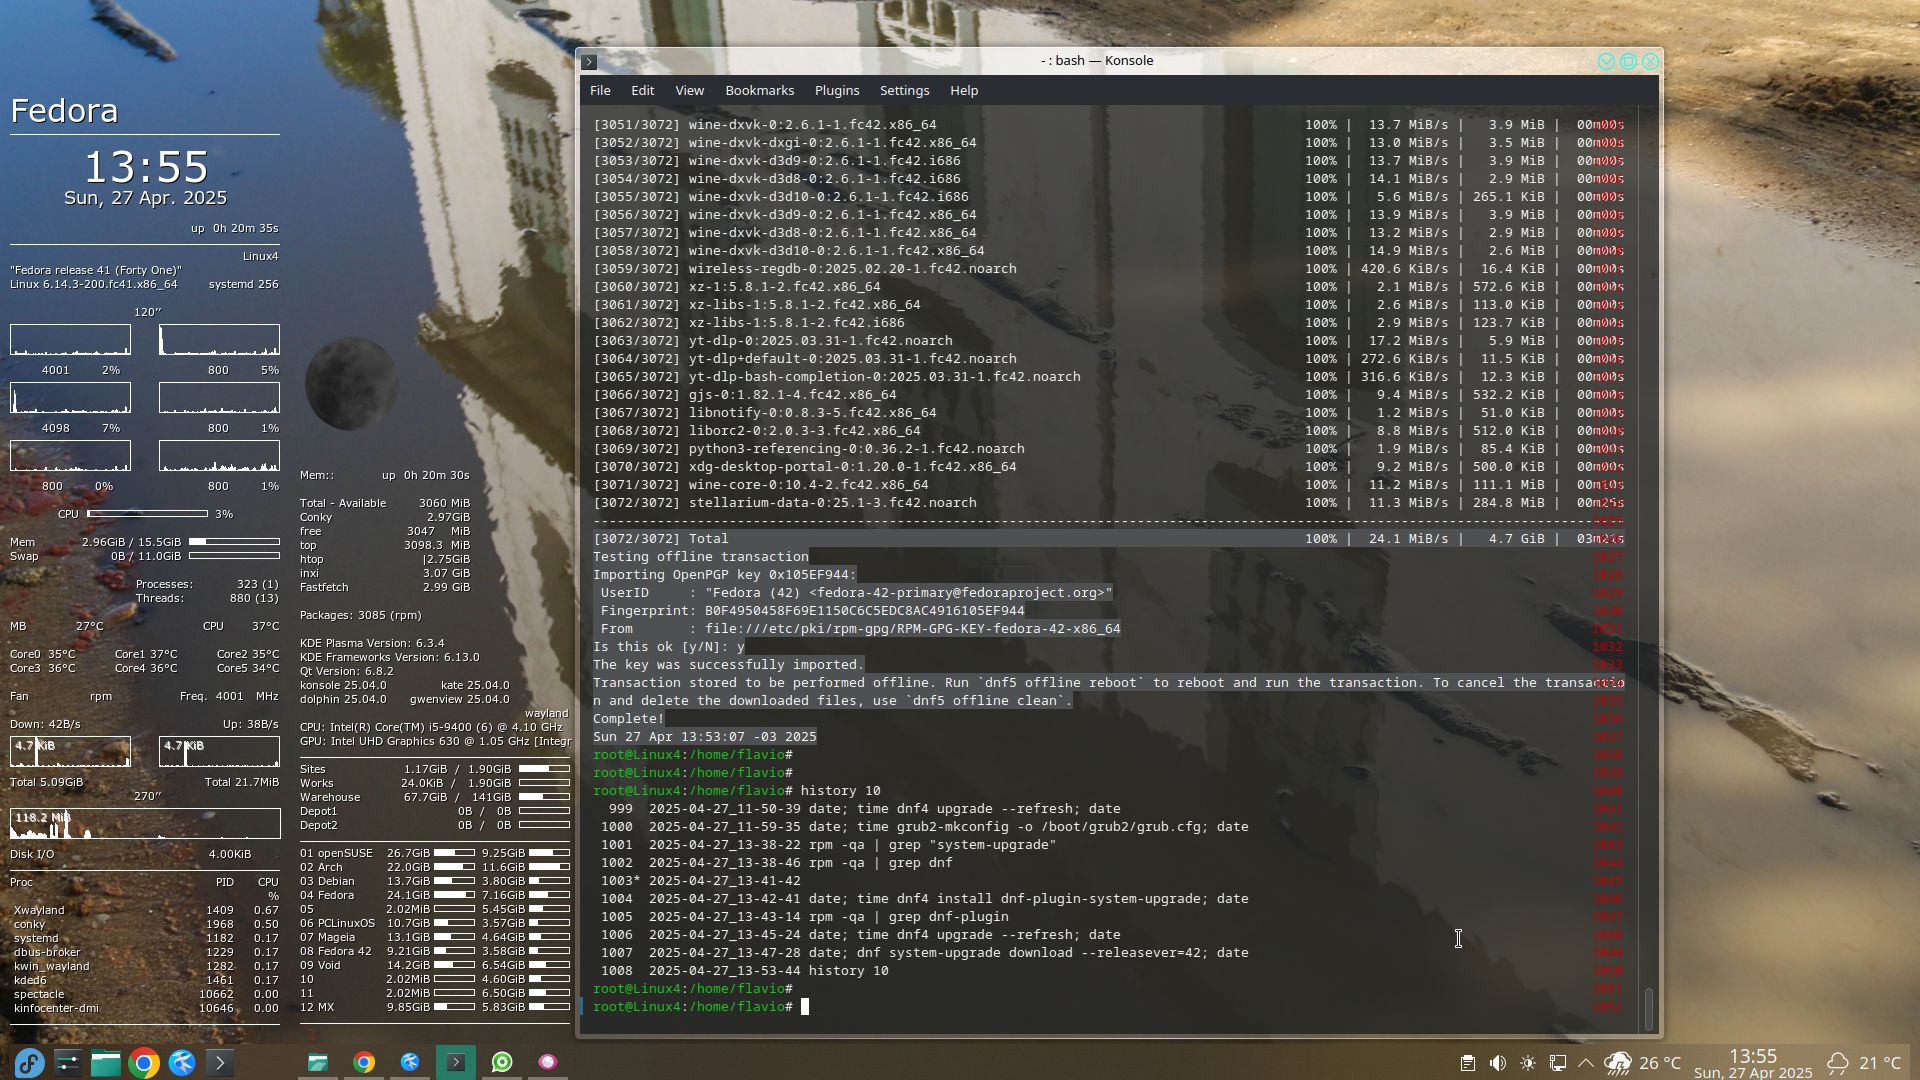
Task: Click the Konsole vertical scrollbar handle
Action: pos(1649,1009)
